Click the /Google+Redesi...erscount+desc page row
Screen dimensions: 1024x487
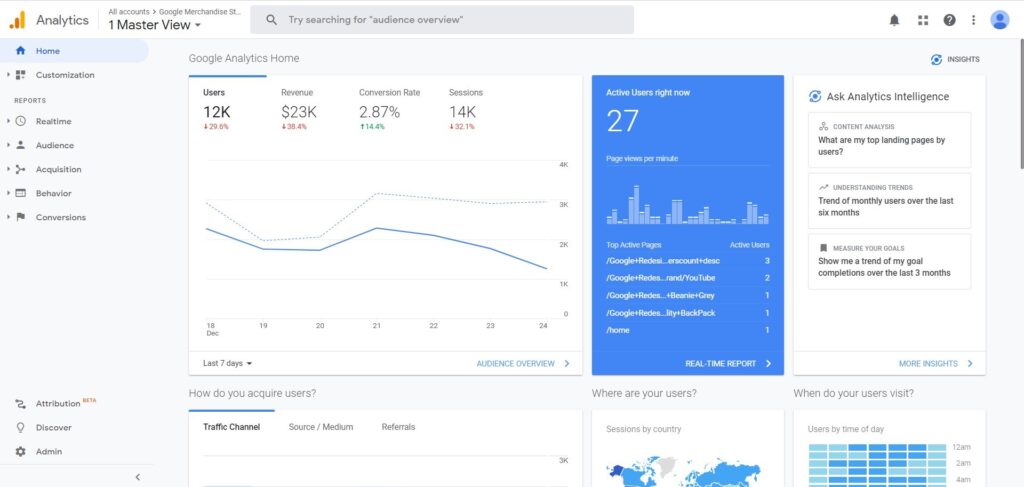pyautogui.click(x=688, y=260)
